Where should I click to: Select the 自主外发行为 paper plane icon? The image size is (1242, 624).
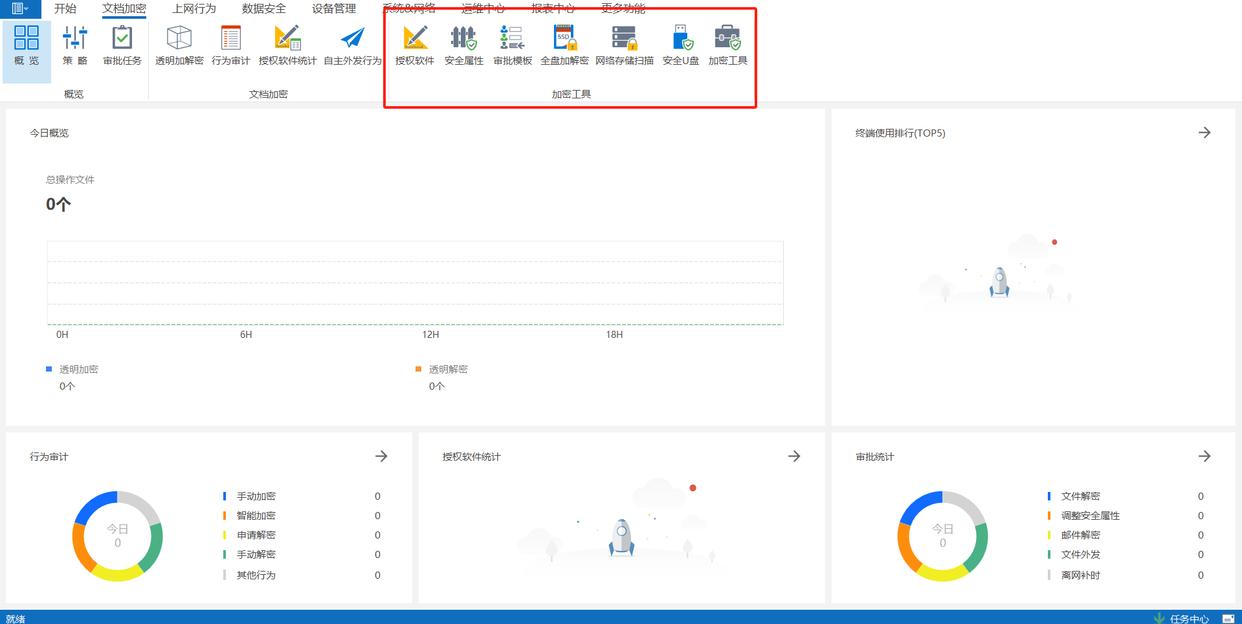(352, 46)
